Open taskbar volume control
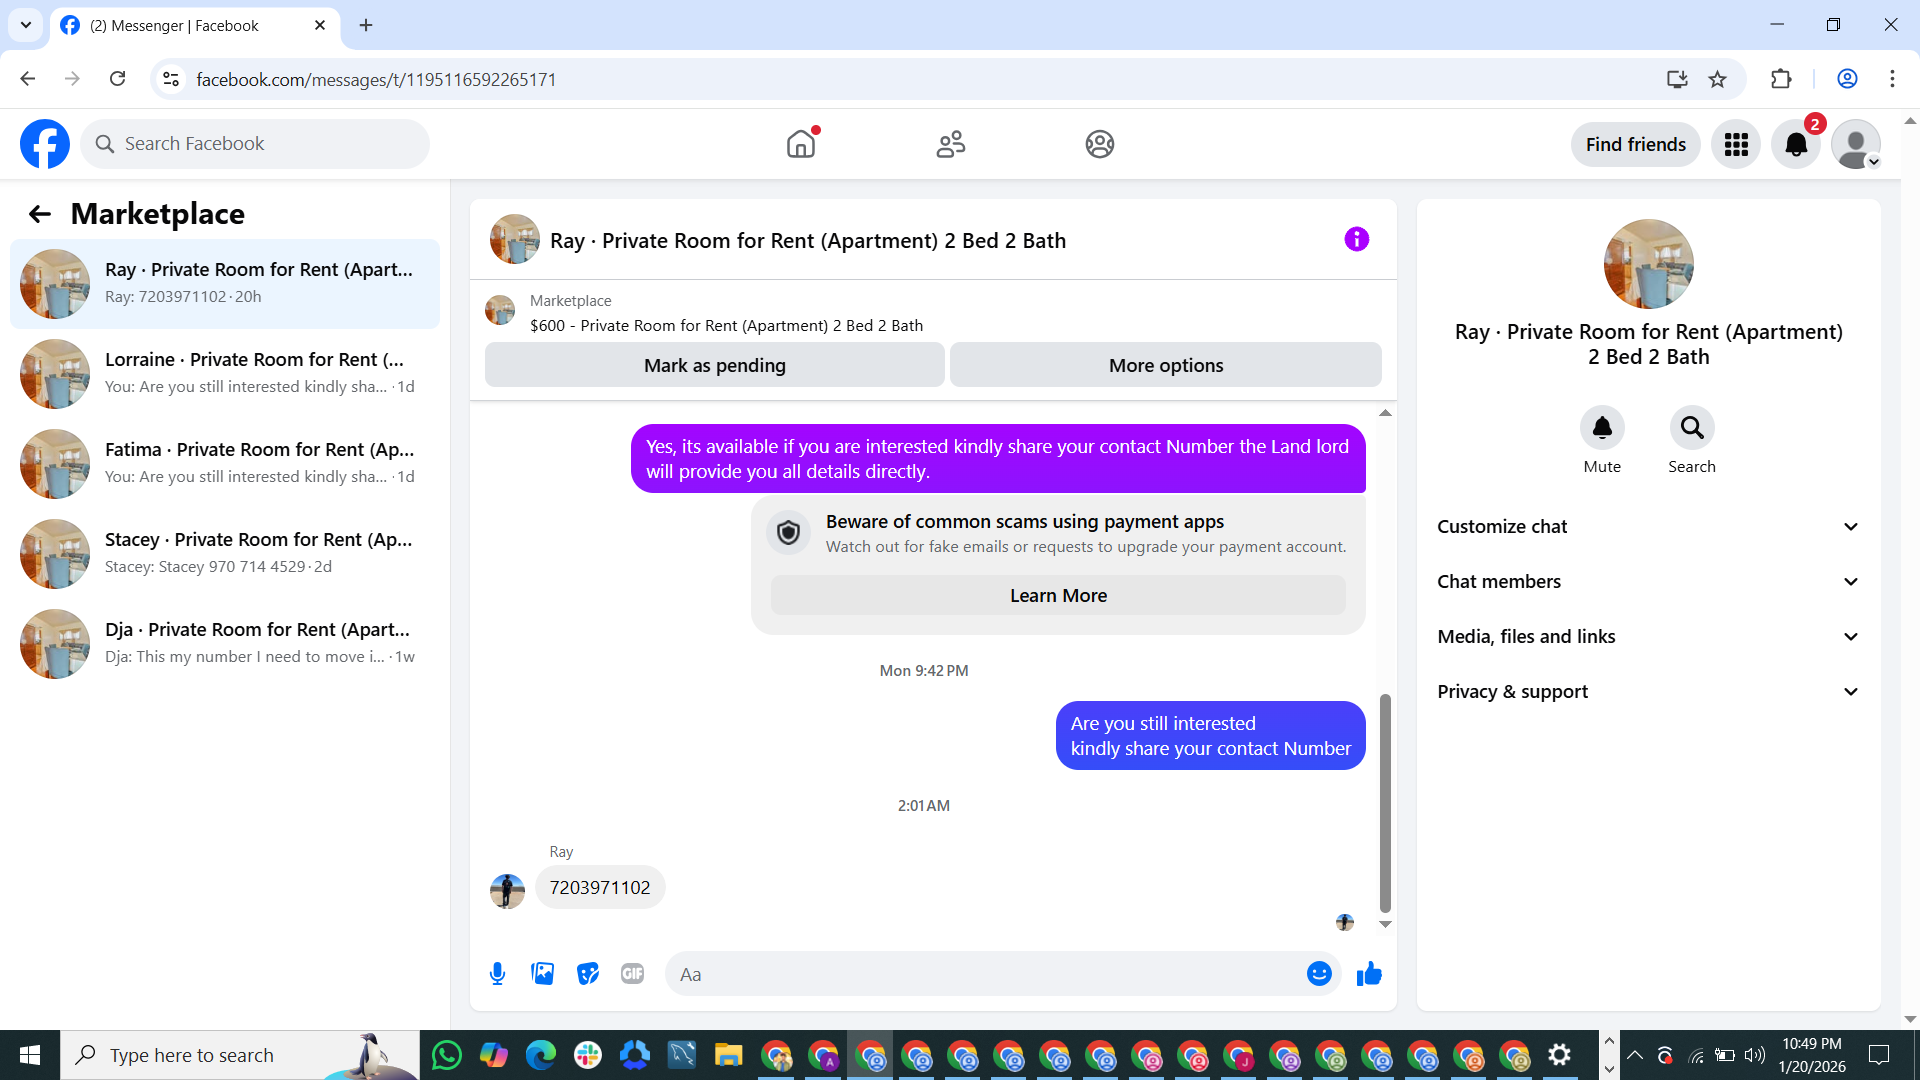The width and height of the screenshot is (1920, 1080). click(1755, 1055)
